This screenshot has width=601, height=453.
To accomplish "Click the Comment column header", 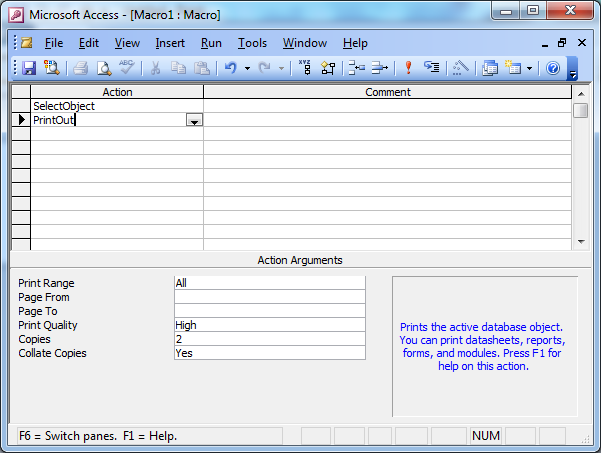I will coord(387,92).
